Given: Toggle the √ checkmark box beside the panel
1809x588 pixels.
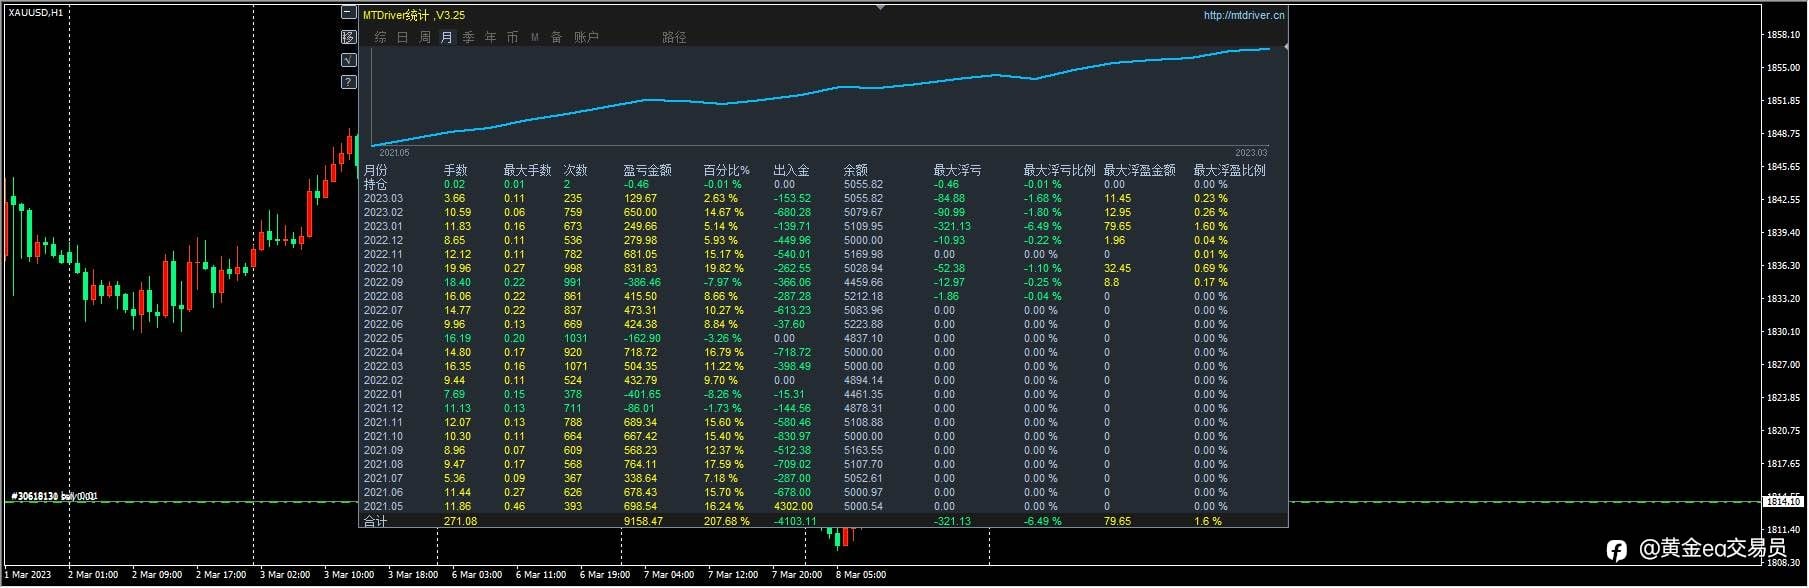Looking at the screenshot, I should click(348, 60).
